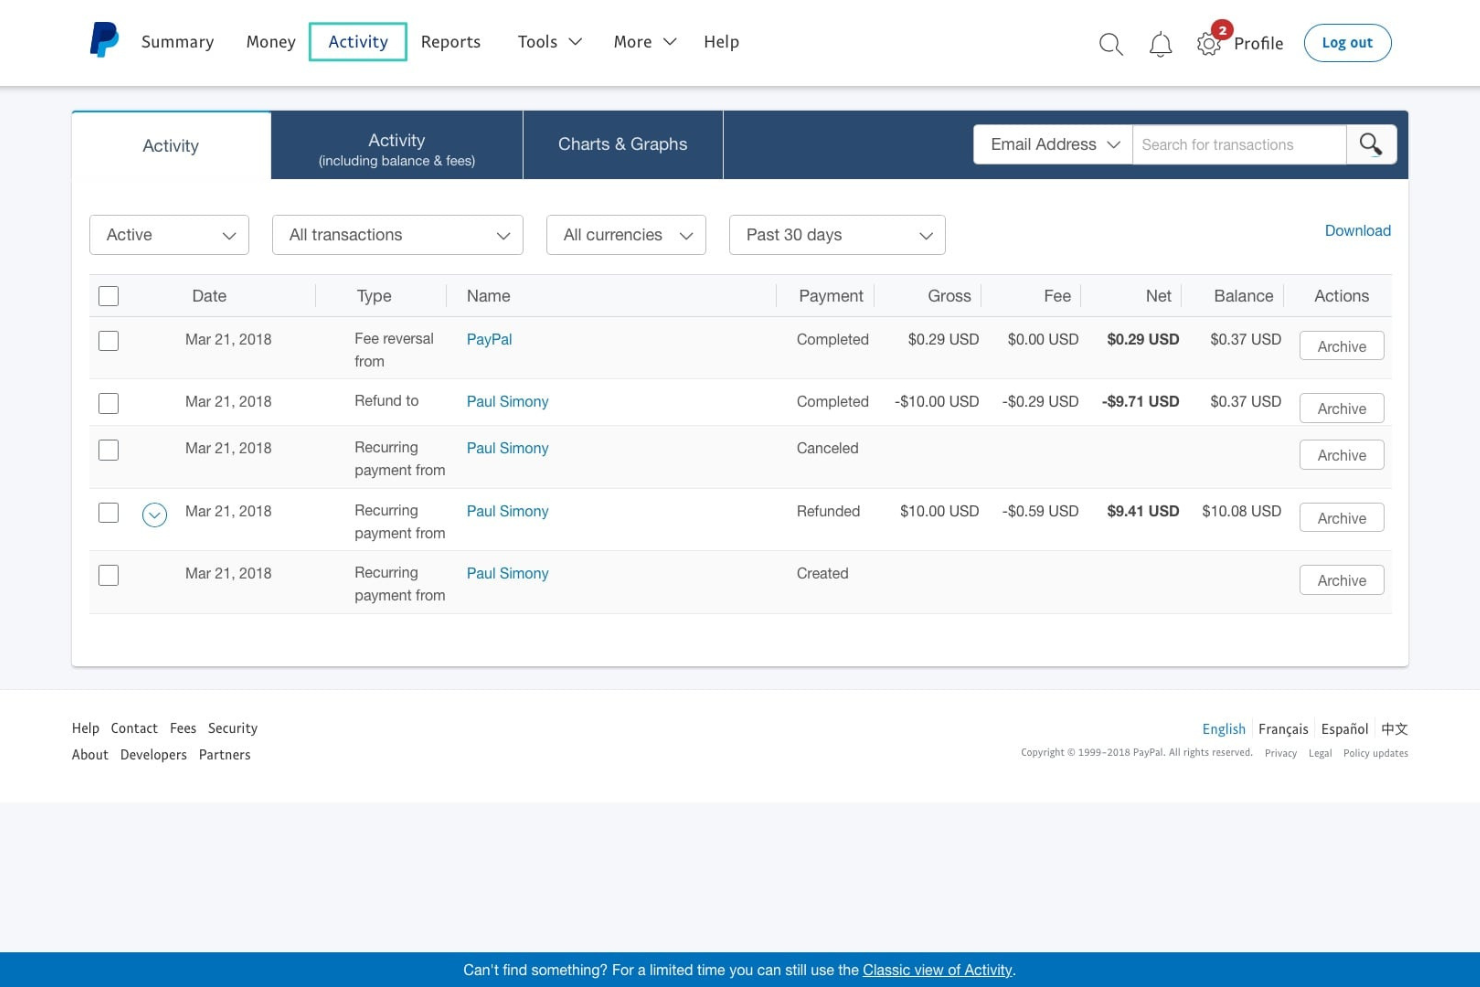
Task: Select the Fee reversal row checkbox
Action: pos(109,340)
